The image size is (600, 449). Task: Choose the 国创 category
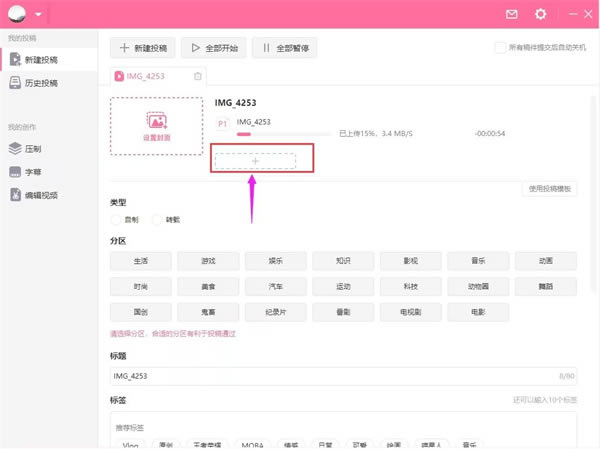pos(141,312)
